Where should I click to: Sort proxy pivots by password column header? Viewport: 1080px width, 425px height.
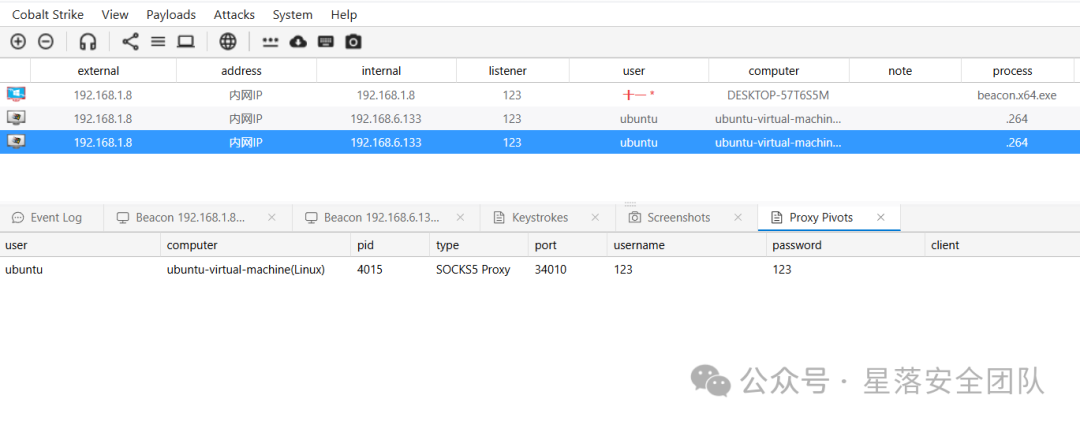click(845, 245)
